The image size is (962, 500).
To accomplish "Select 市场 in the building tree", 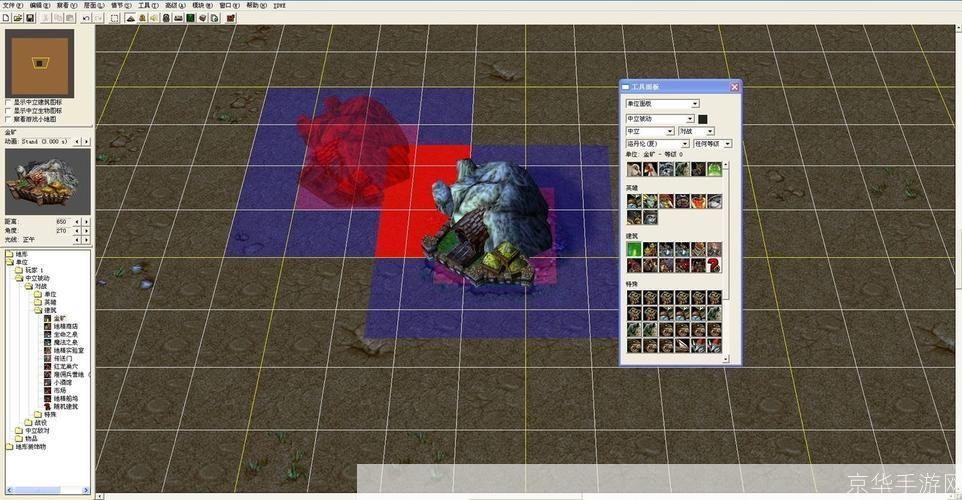I will coord(60,390).
